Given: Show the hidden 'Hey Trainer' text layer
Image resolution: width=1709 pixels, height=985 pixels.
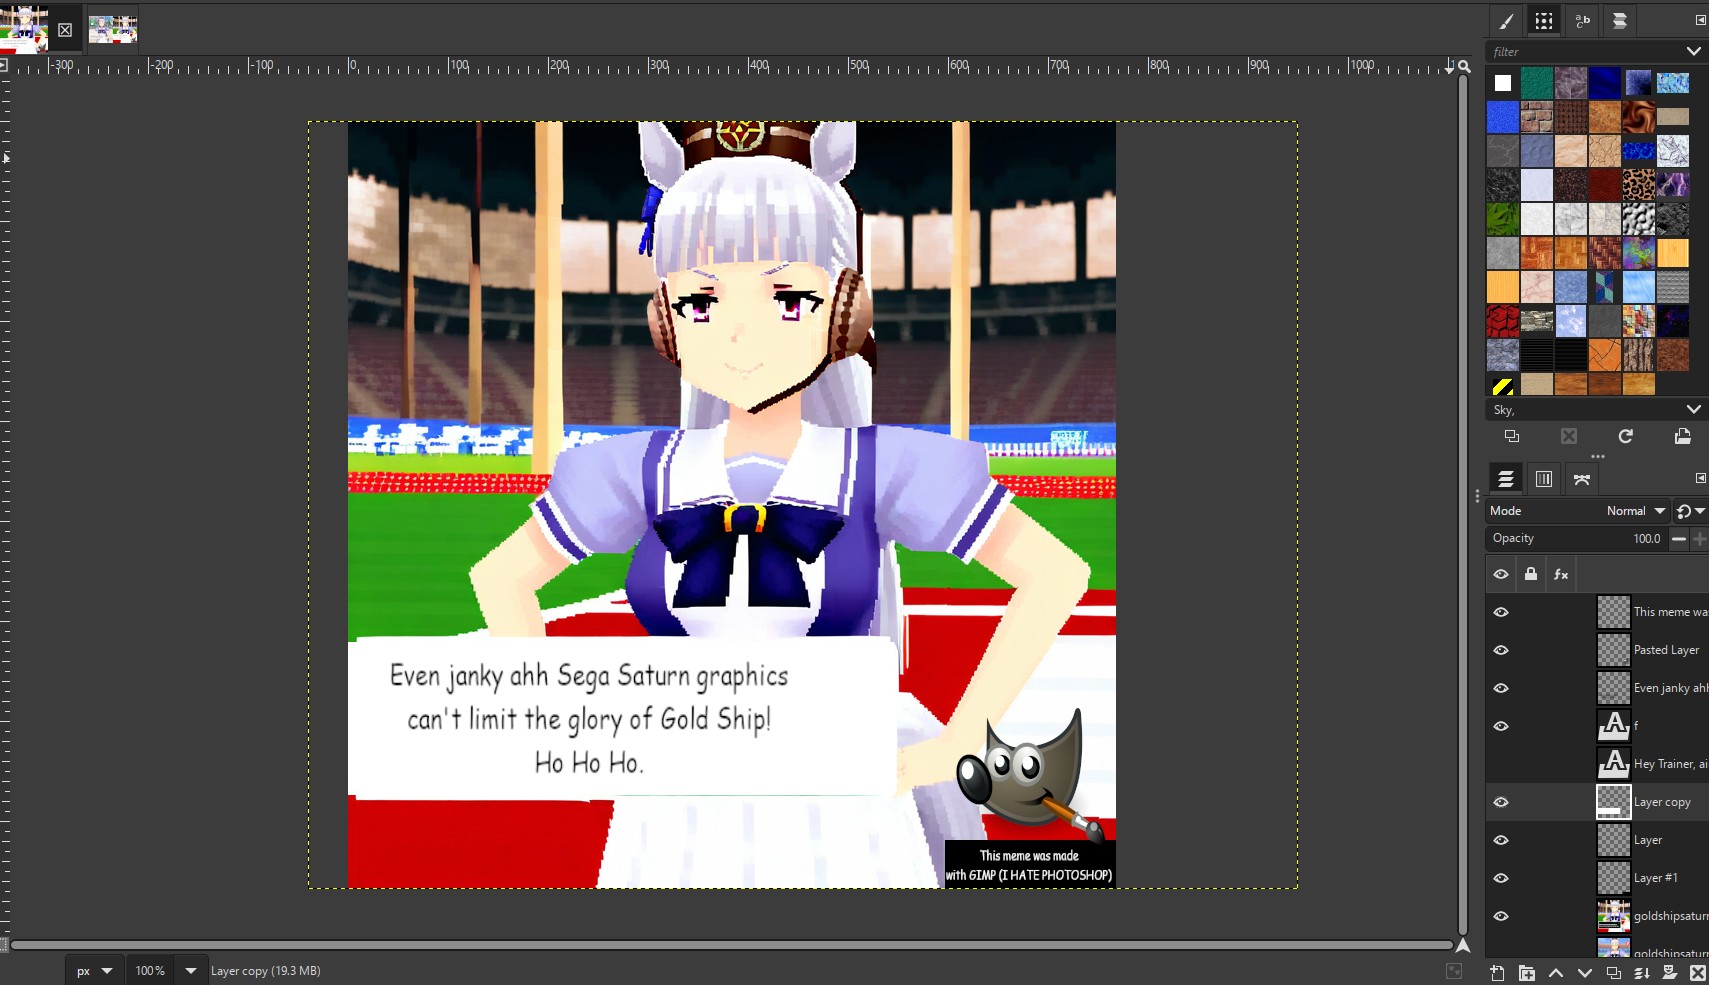Looking at the screenshot, I should click(1501, 764).
